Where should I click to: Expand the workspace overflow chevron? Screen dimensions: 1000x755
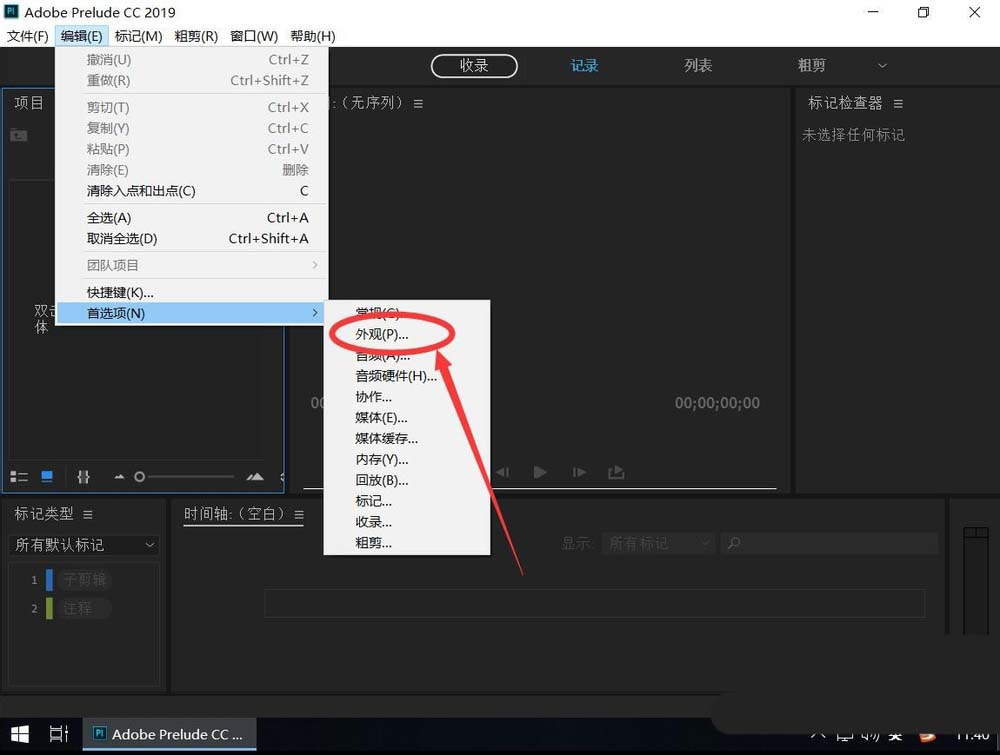point(882,66)
